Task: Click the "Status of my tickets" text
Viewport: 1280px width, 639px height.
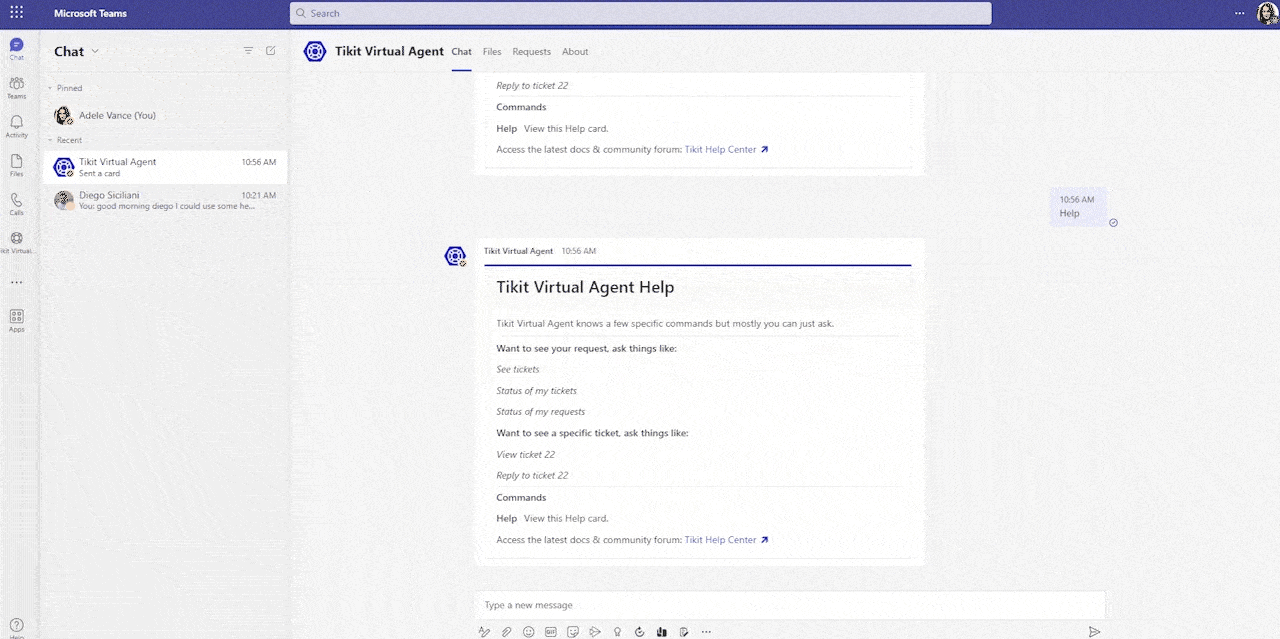Action: click(537, 391)
